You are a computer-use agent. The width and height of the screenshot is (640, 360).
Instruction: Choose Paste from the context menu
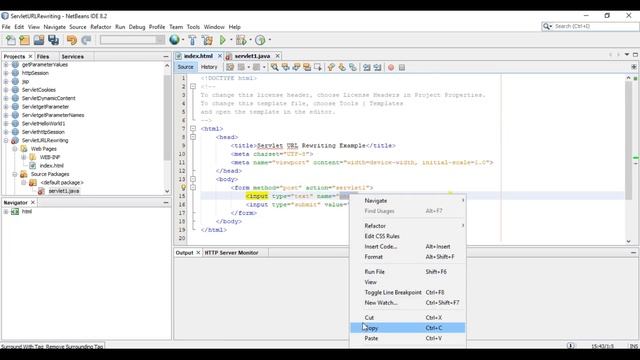407,338
